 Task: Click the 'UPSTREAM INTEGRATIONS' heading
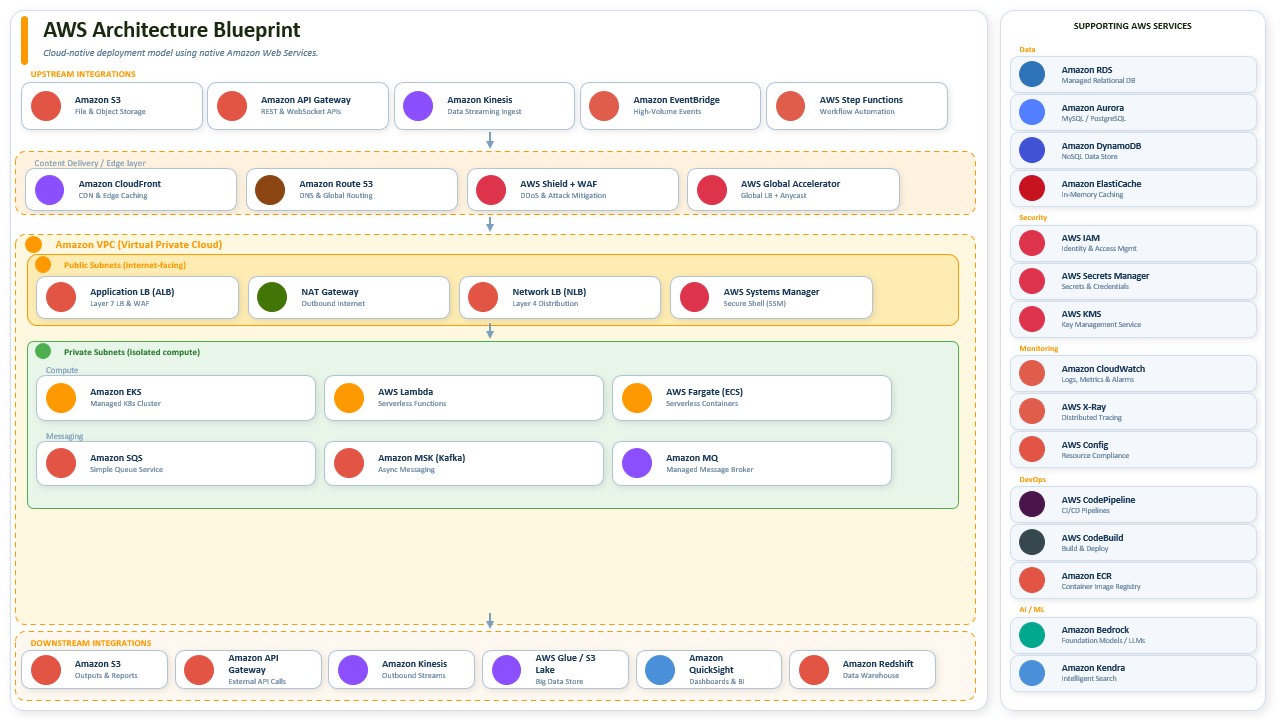[x=83, y=74]
